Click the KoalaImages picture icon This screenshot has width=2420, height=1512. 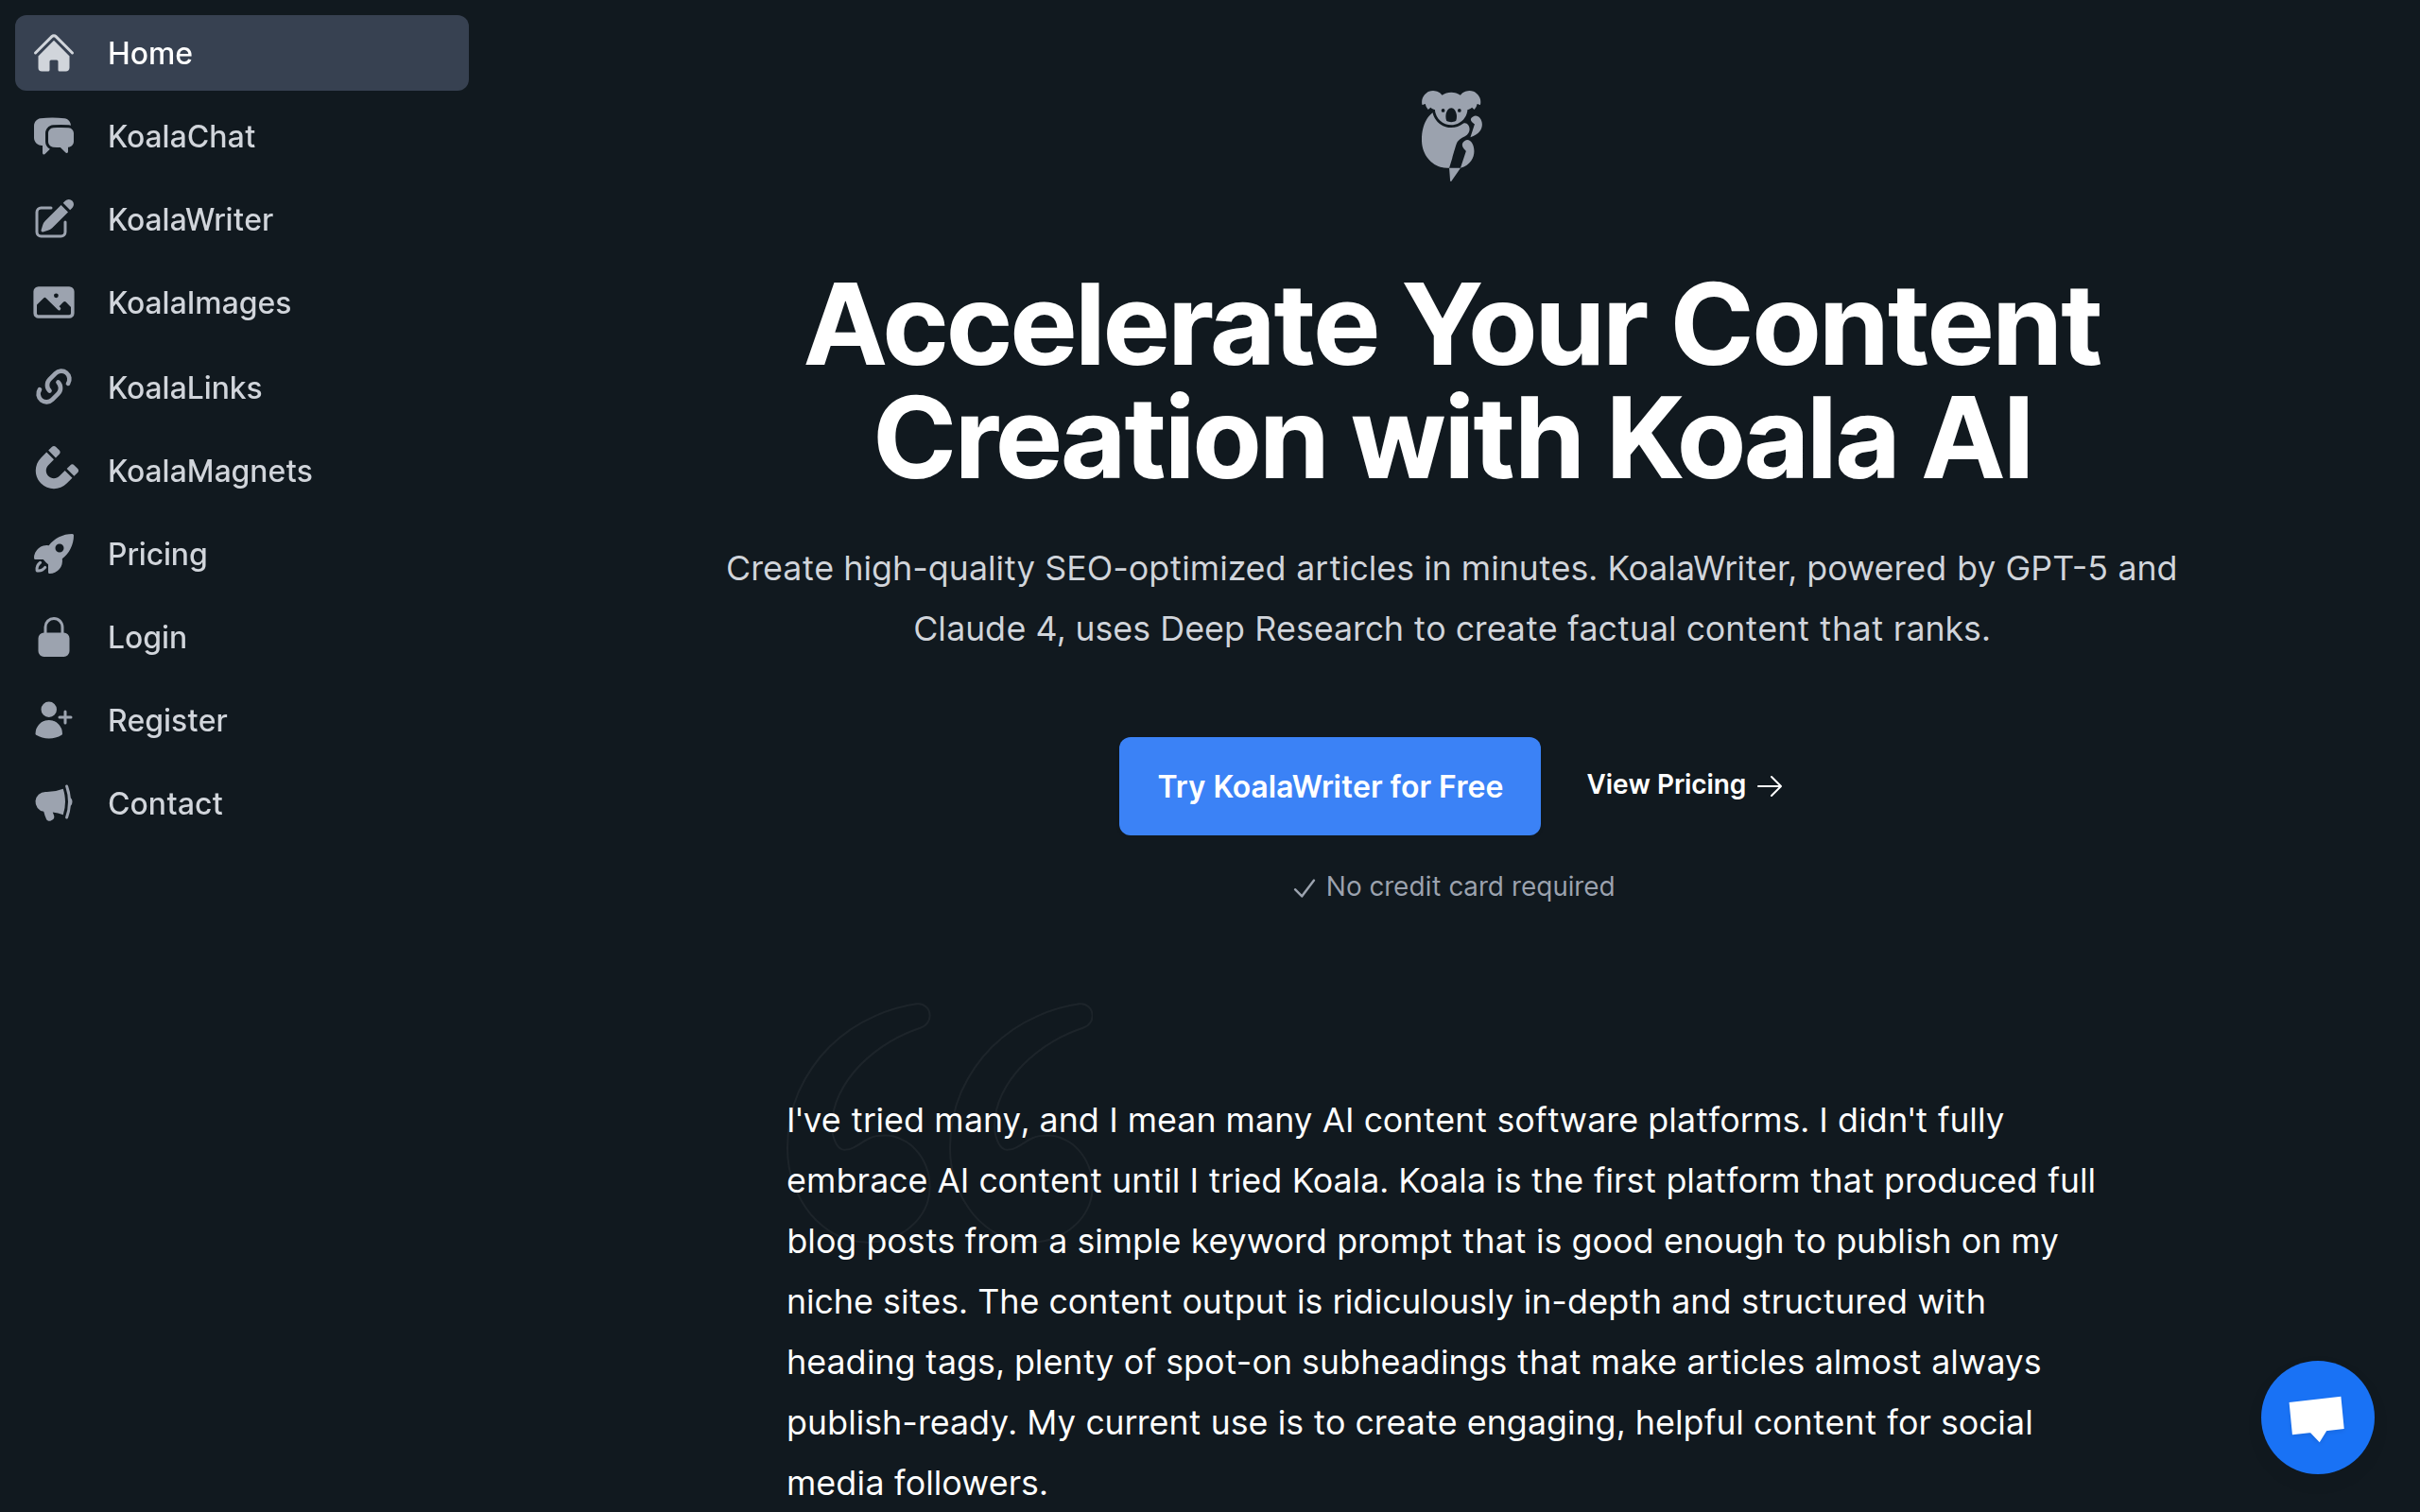click(54, 302)
